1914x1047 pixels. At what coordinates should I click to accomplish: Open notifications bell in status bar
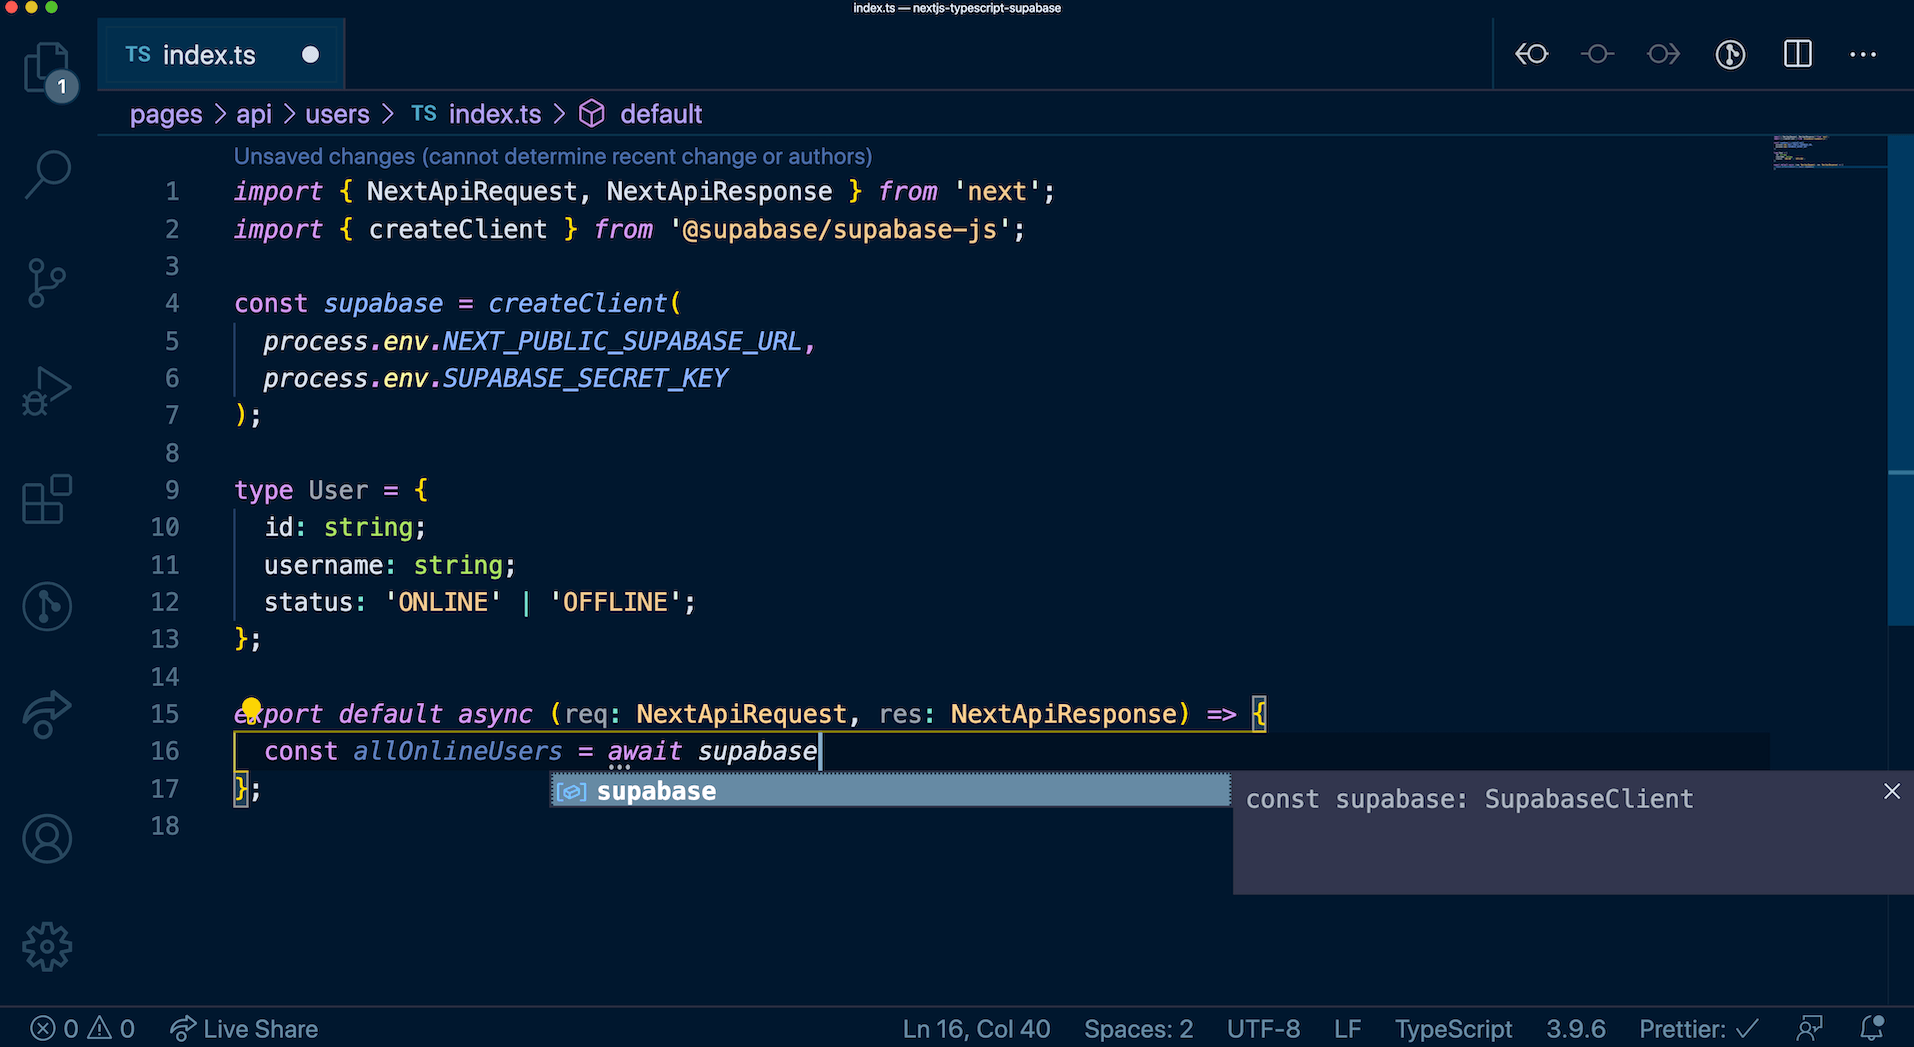click(x=1871, y=1028)
